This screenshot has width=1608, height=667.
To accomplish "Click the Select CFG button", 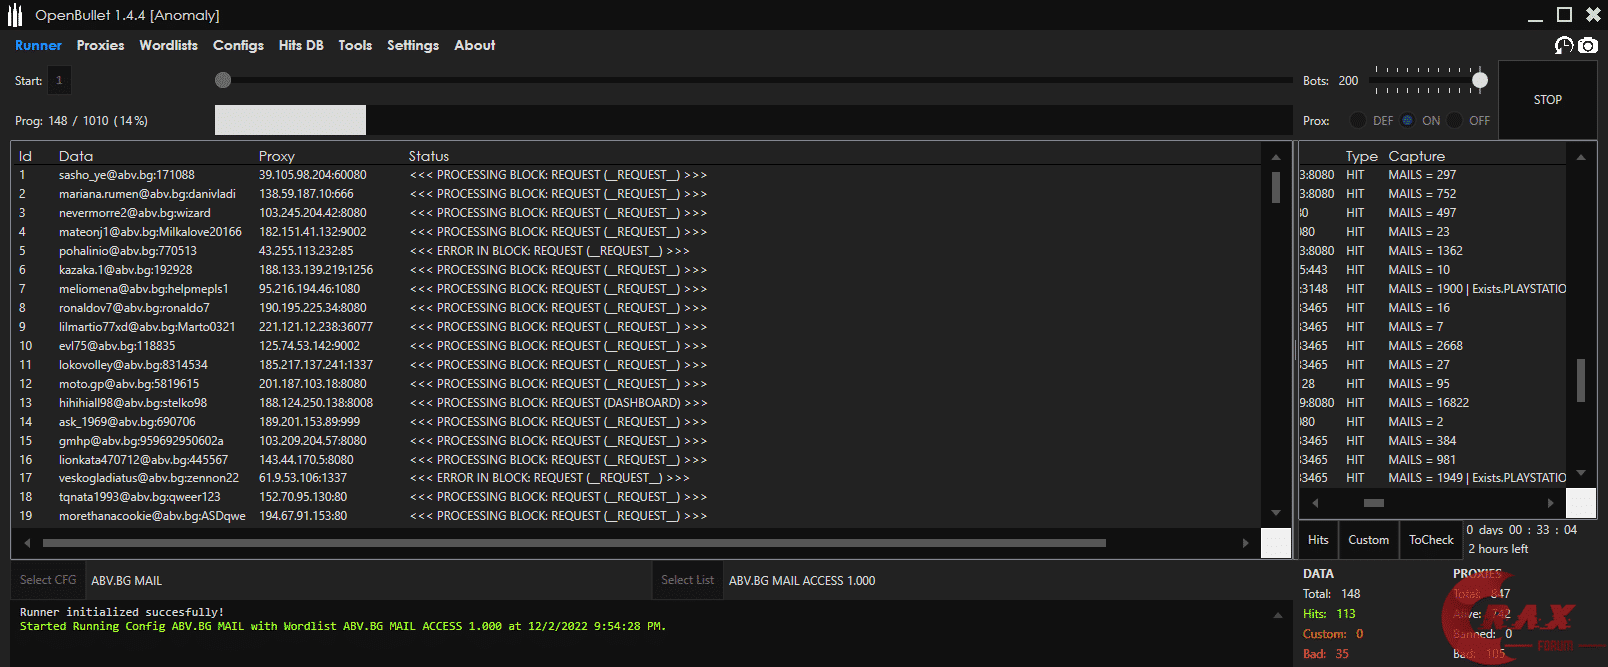I will pos(48,580).
